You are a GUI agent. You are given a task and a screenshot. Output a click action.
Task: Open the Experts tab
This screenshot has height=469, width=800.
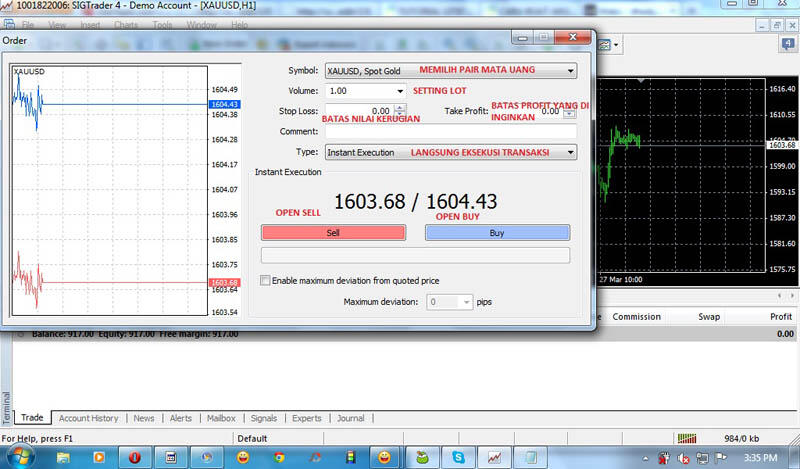[307, 418]
